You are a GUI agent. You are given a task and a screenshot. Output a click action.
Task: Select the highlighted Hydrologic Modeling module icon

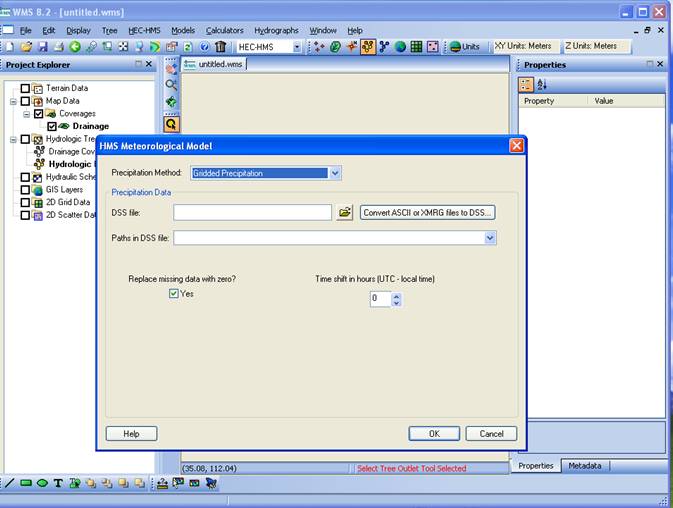click(x=367, y=46)
